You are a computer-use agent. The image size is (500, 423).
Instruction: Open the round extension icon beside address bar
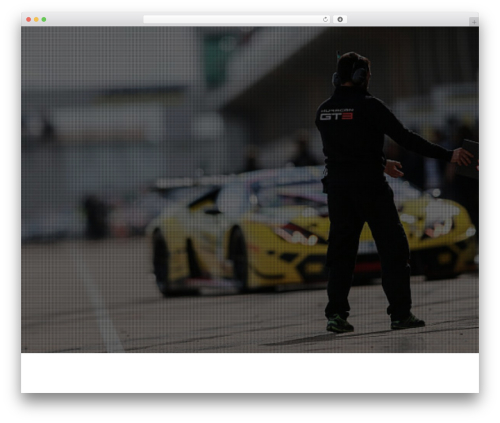pyautogui.click(x=340, y=19)
